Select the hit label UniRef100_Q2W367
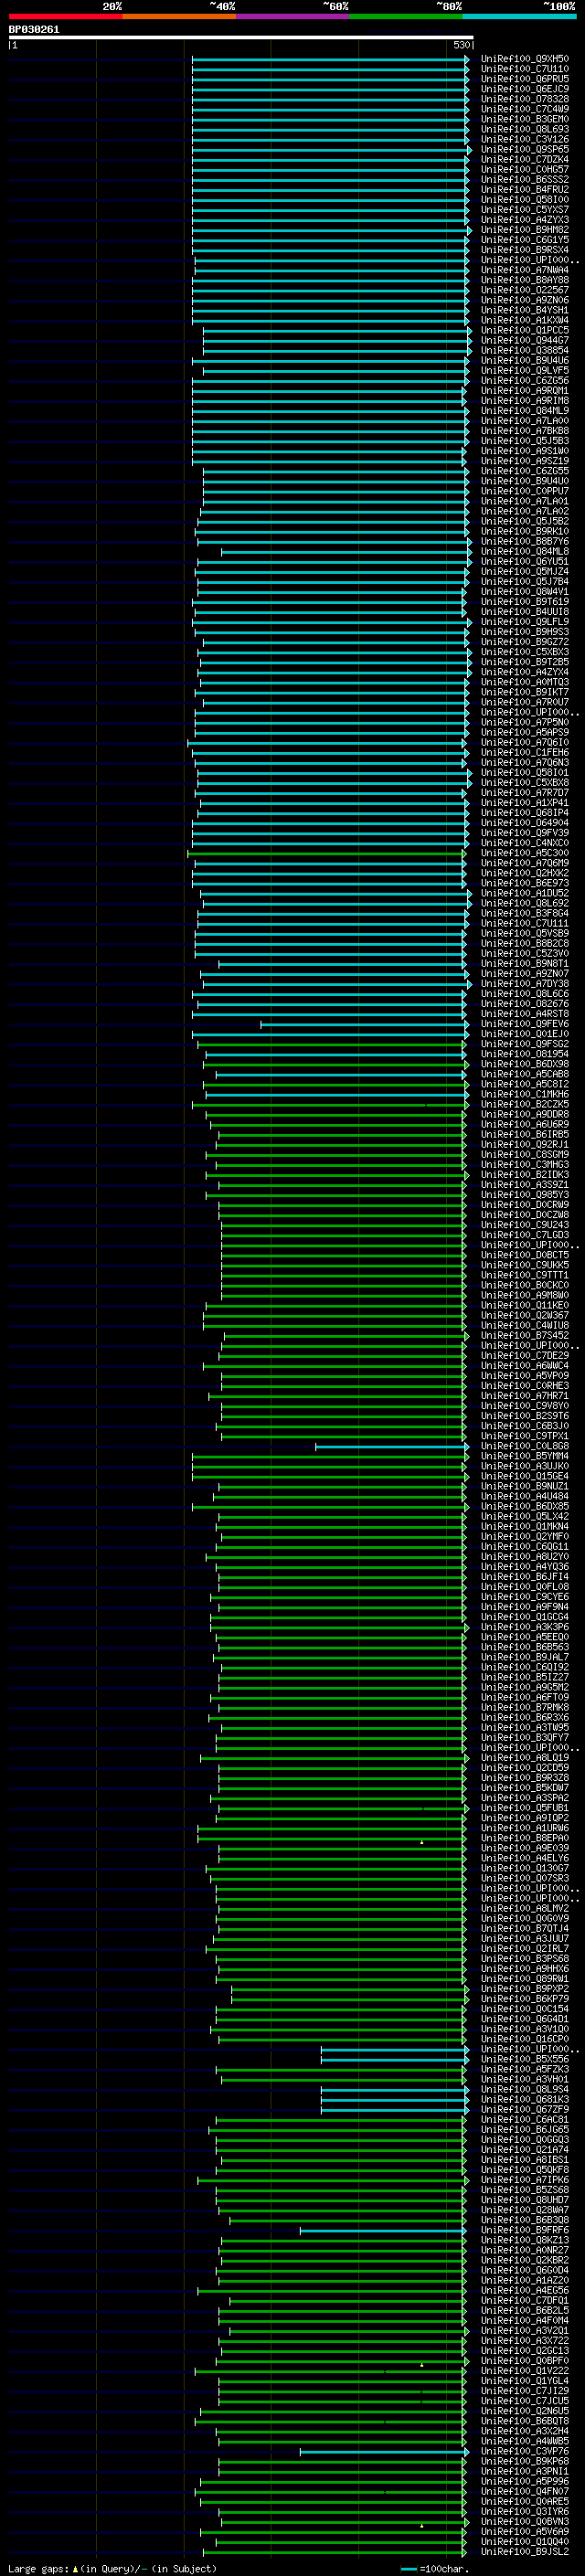The width and height of the screenshot is (585, 2576). coord(525,1315)
